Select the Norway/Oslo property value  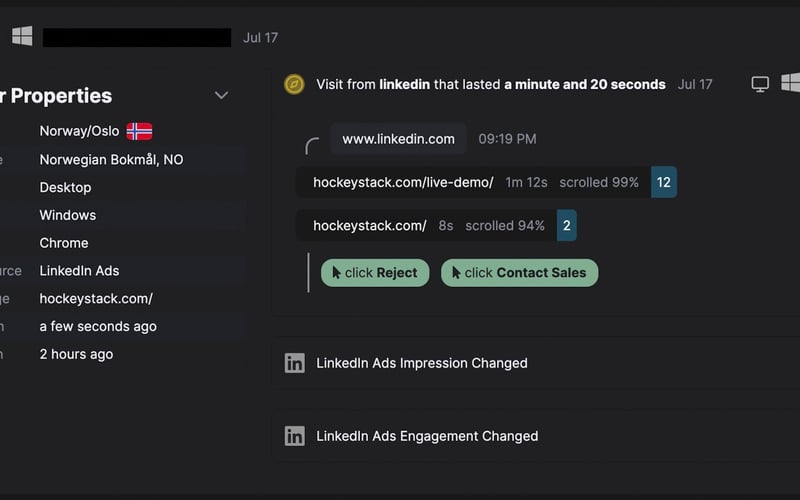point(79,131)
